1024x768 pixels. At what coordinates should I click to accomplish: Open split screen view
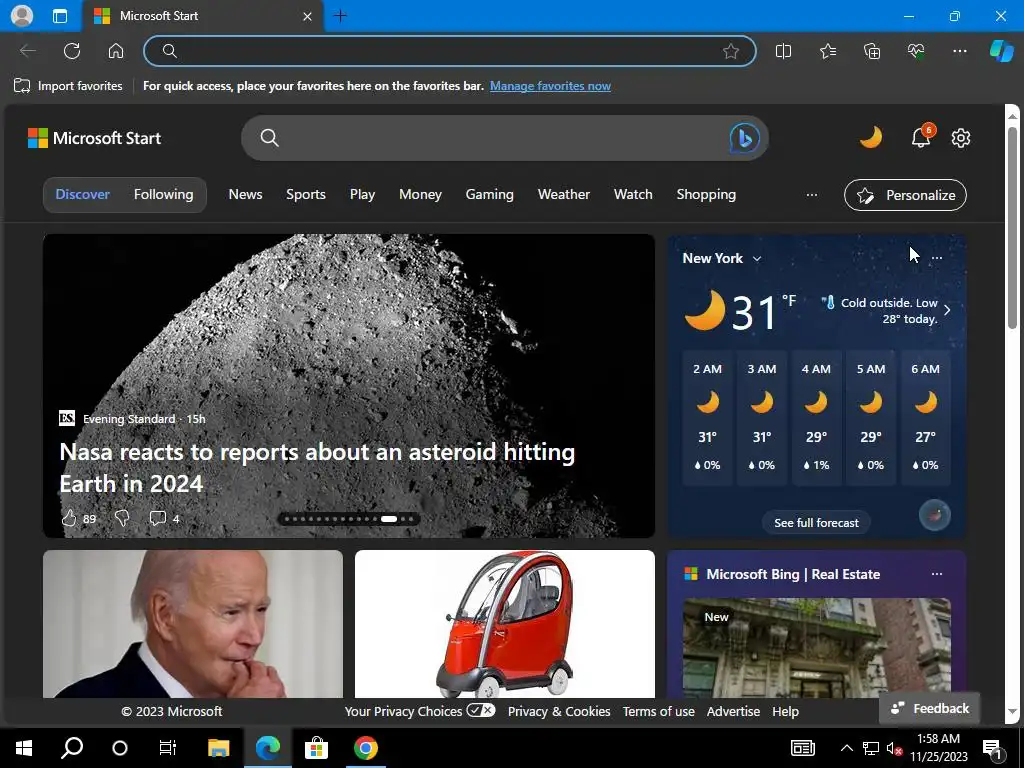click(x=783, y=51)
